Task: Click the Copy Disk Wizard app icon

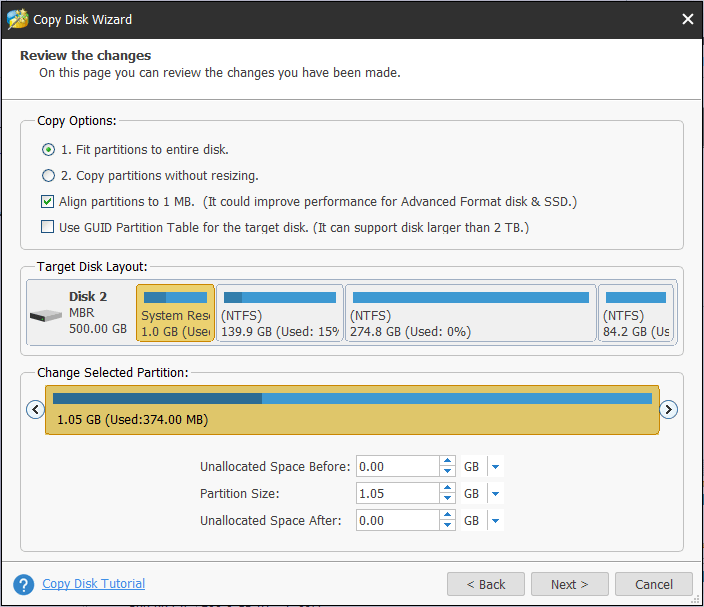Action: pyautogui.click(x=17, y=19)
